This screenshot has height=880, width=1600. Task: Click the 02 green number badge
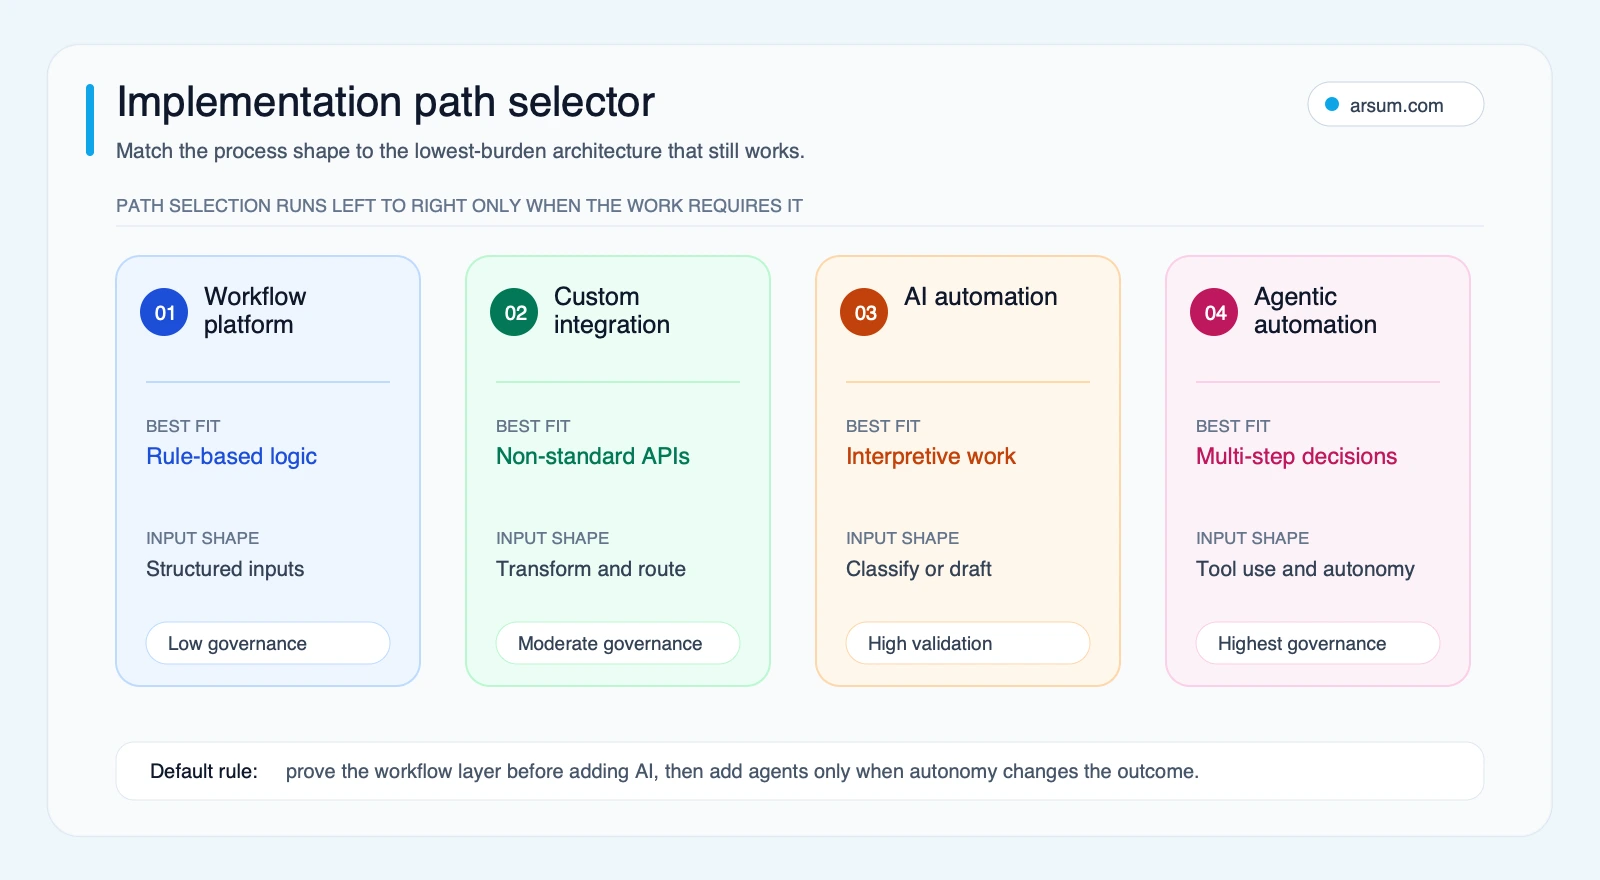coord(514,312)
